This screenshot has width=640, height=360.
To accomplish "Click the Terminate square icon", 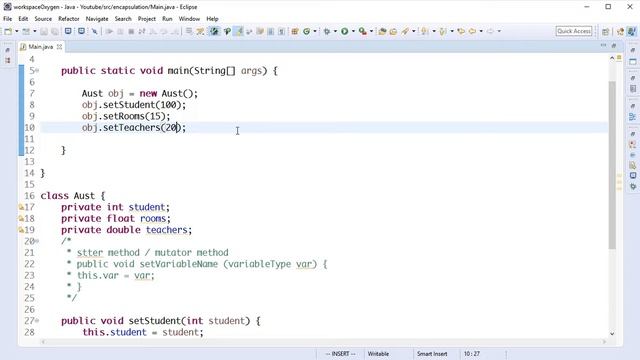I will [x=131, y=31].
